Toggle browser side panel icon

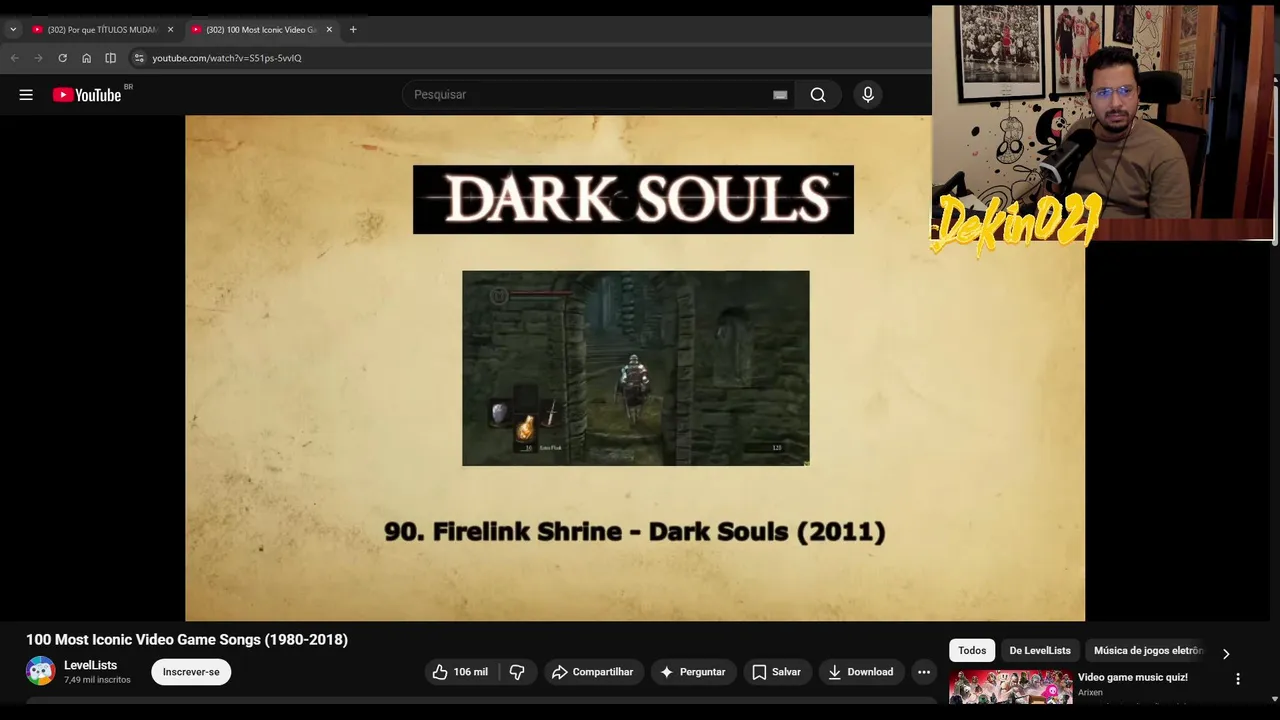tap(110, 58)
